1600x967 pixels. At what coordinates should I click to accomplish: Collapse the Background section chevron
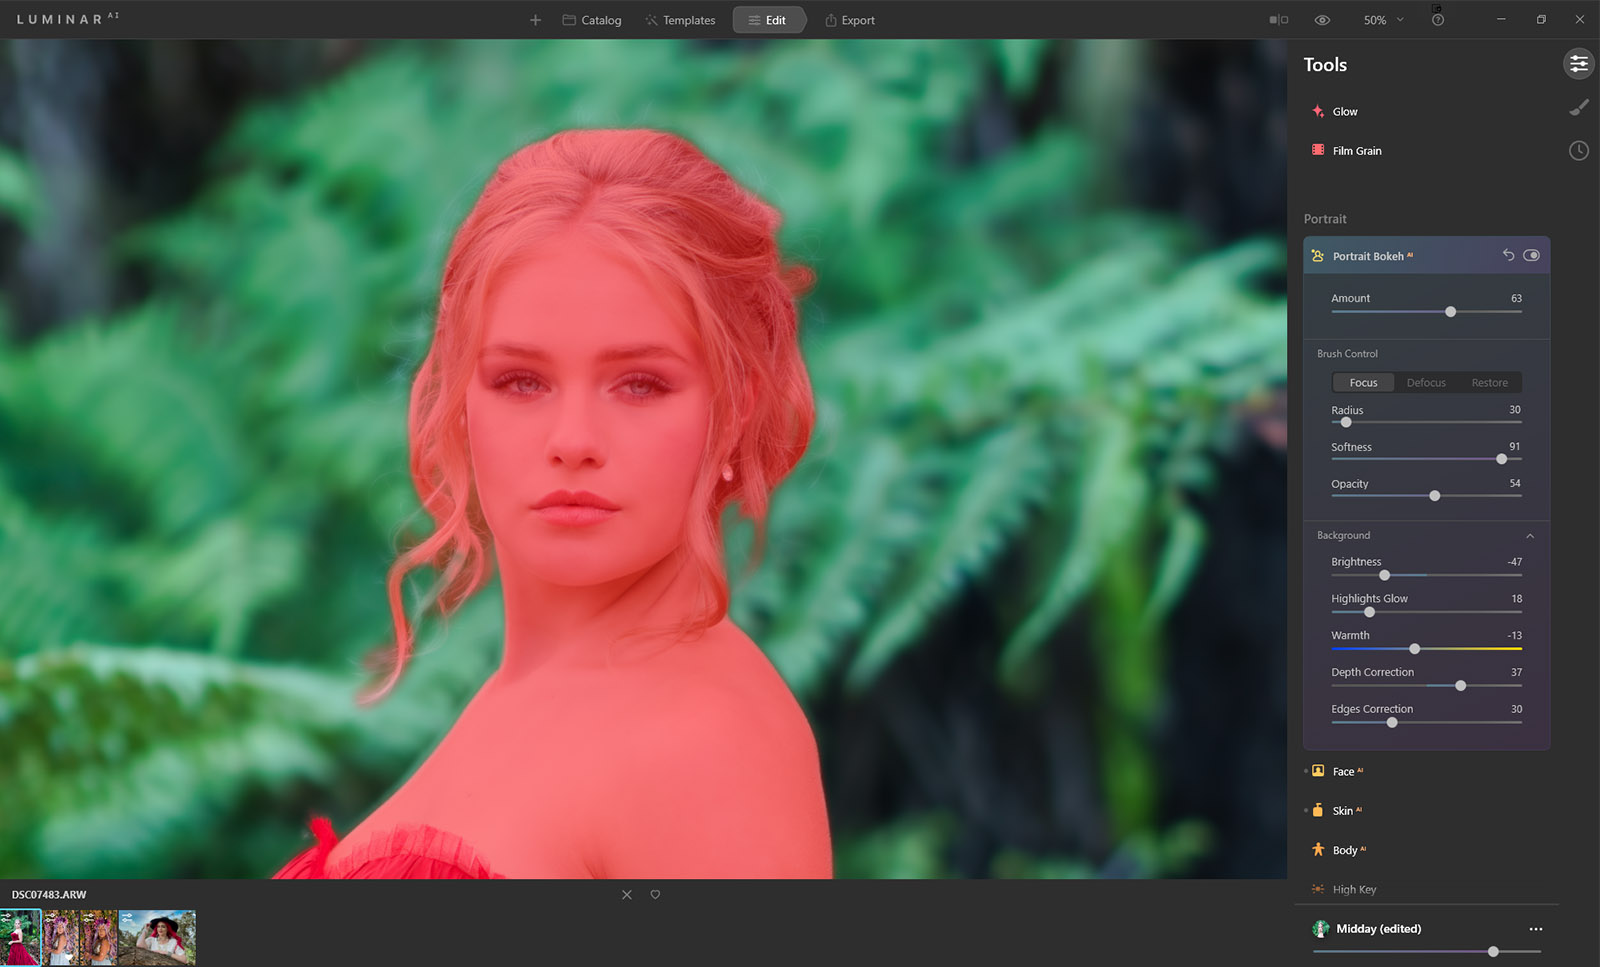click(1530, 536)
